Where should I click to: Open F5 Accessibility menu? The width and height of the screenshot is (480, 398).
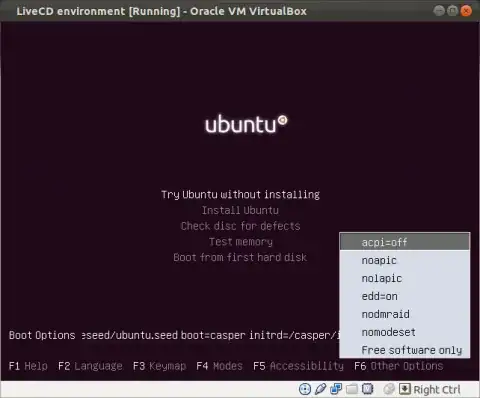[x=298, y=366]
